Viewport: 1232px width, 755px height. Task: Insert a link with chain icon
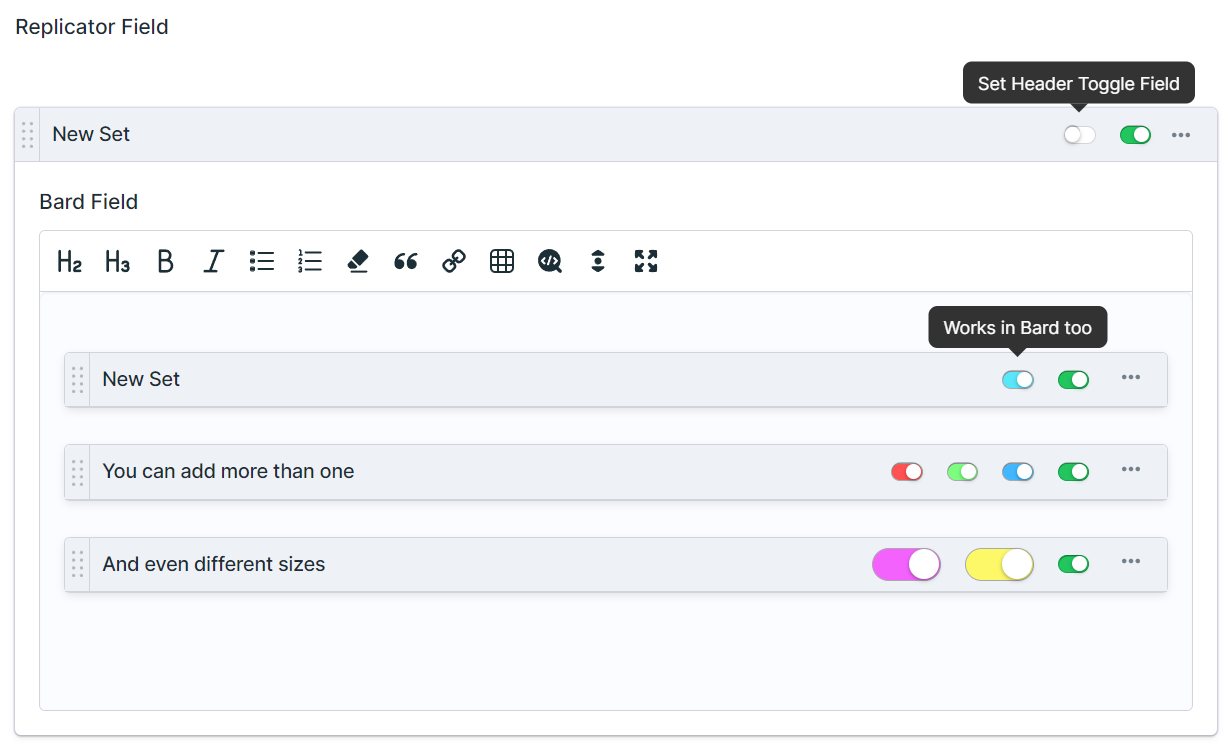(x=454, y=262)
